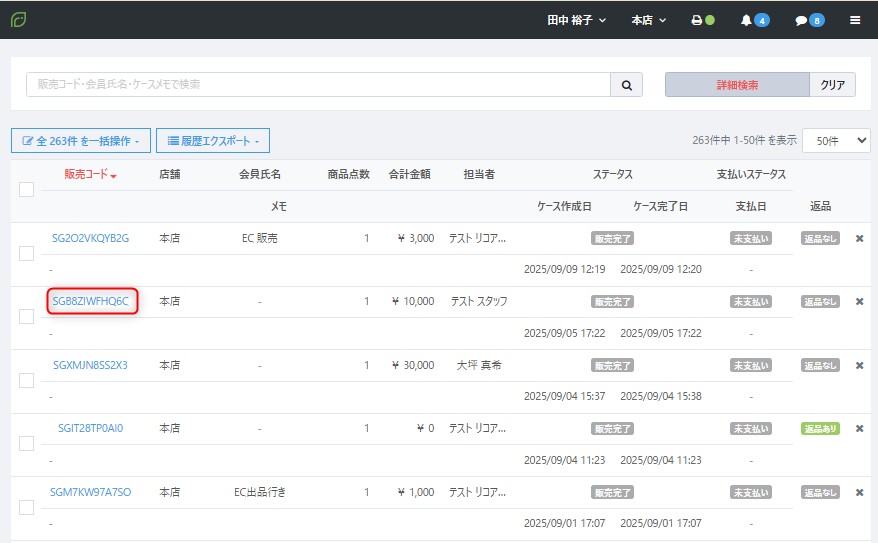Viewport: 878px width, 543px height.
Task: Click the green leaf logo icon
Action: (x=19, y=20)
